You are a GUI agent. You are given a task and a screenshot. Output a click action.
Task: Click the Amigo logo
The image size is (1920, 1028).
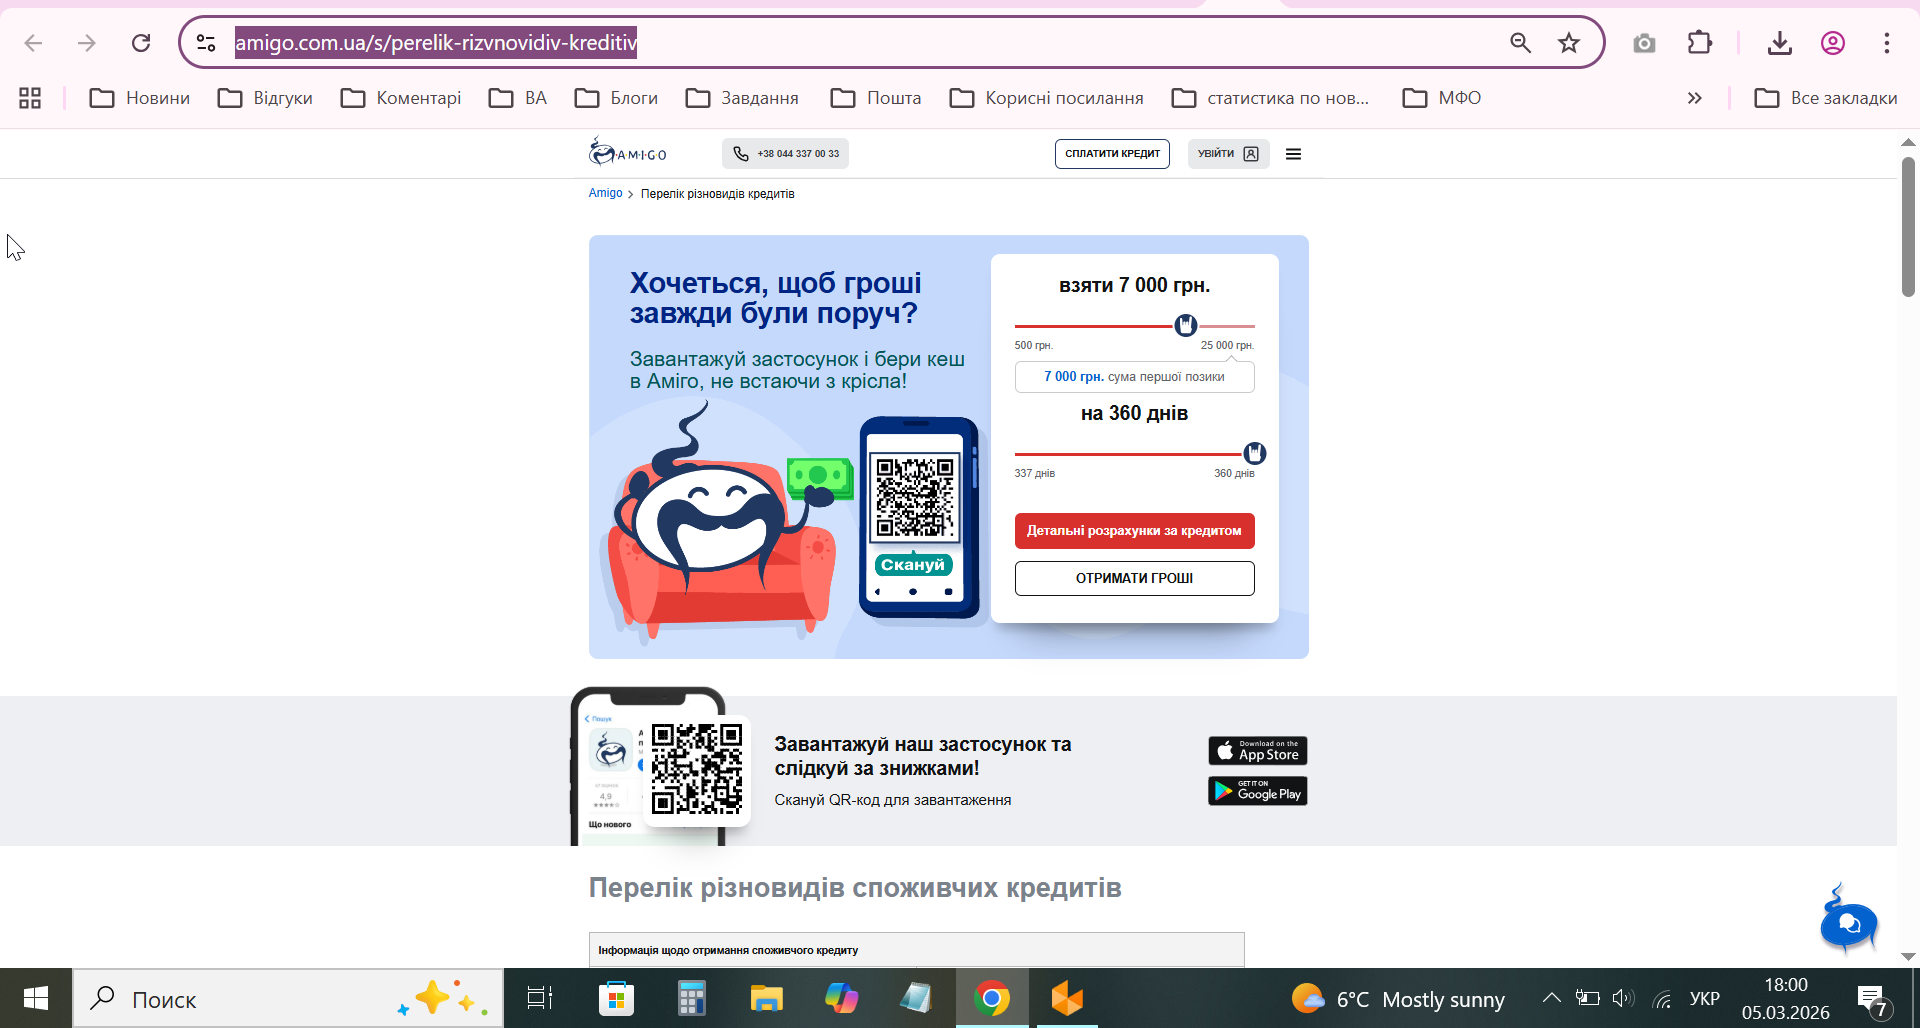pos(627,152)
